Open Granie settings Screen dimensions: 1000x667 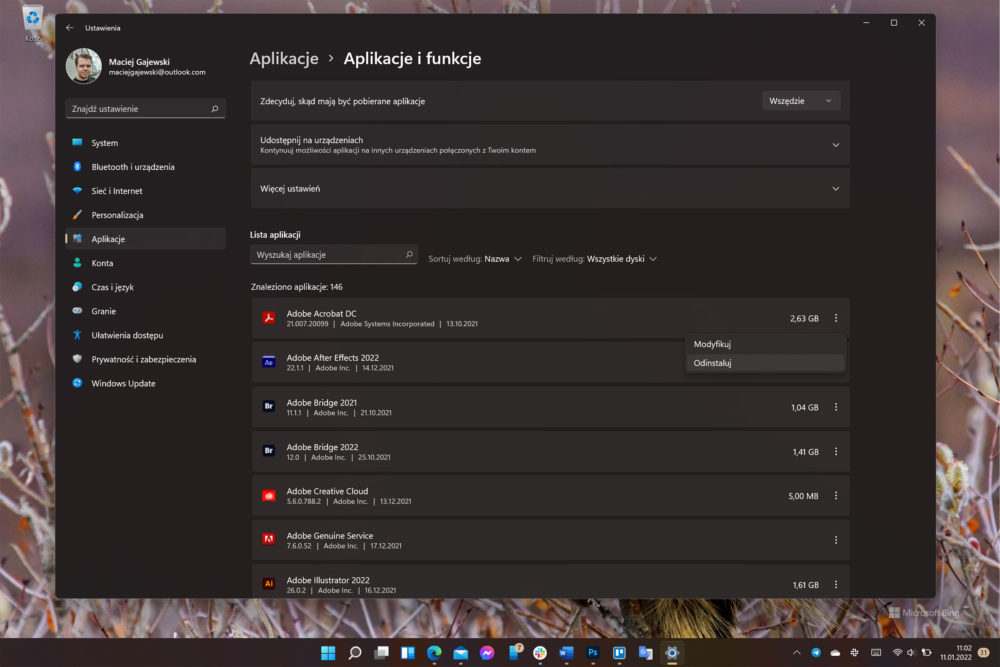pyautogui.click(x=145, y=311)
